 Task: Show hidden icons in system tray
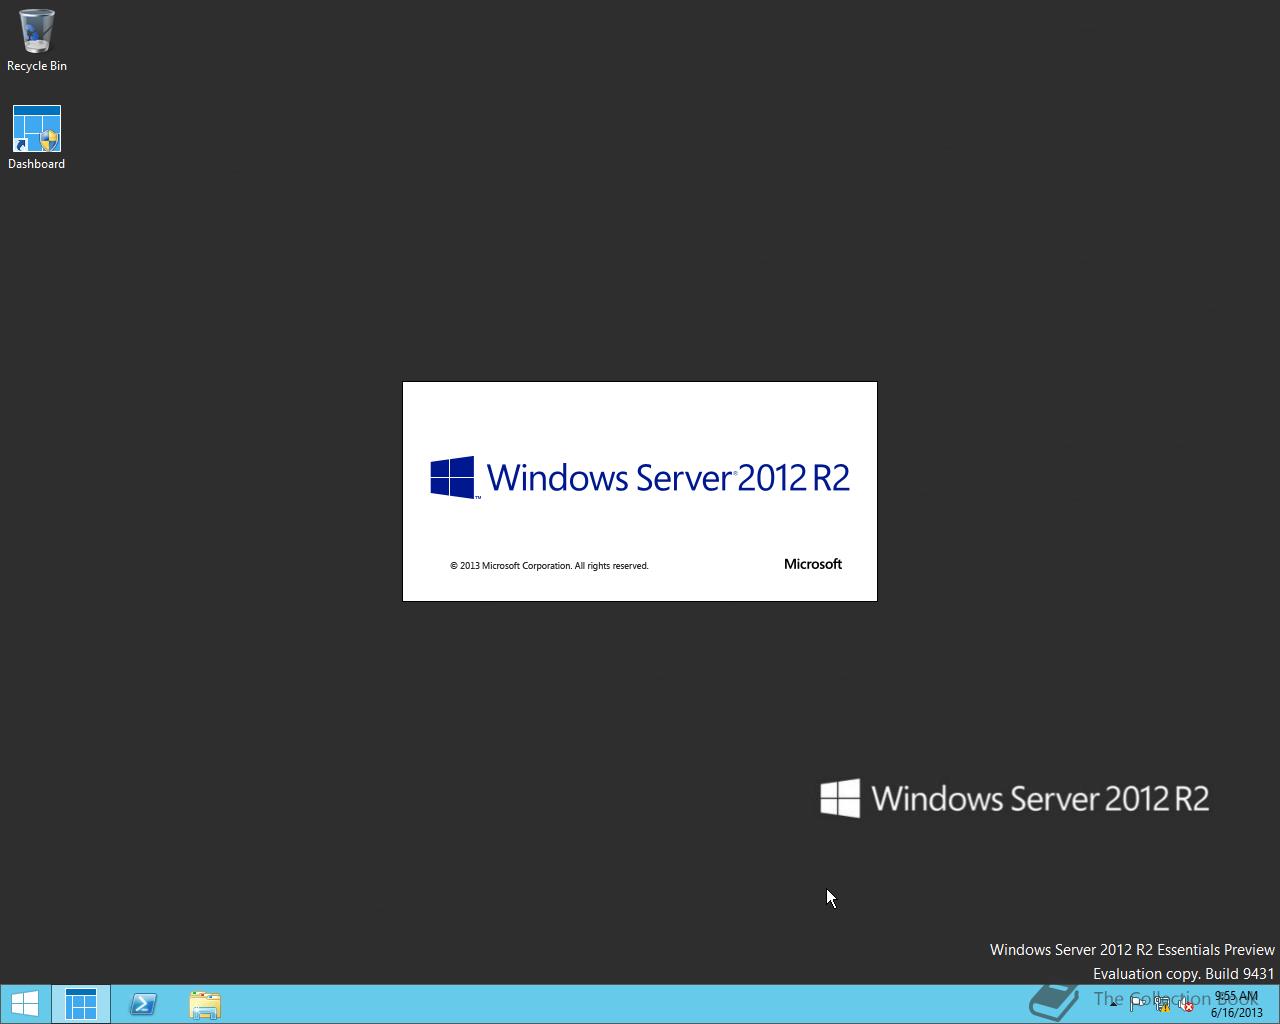pos(1113,1005)
